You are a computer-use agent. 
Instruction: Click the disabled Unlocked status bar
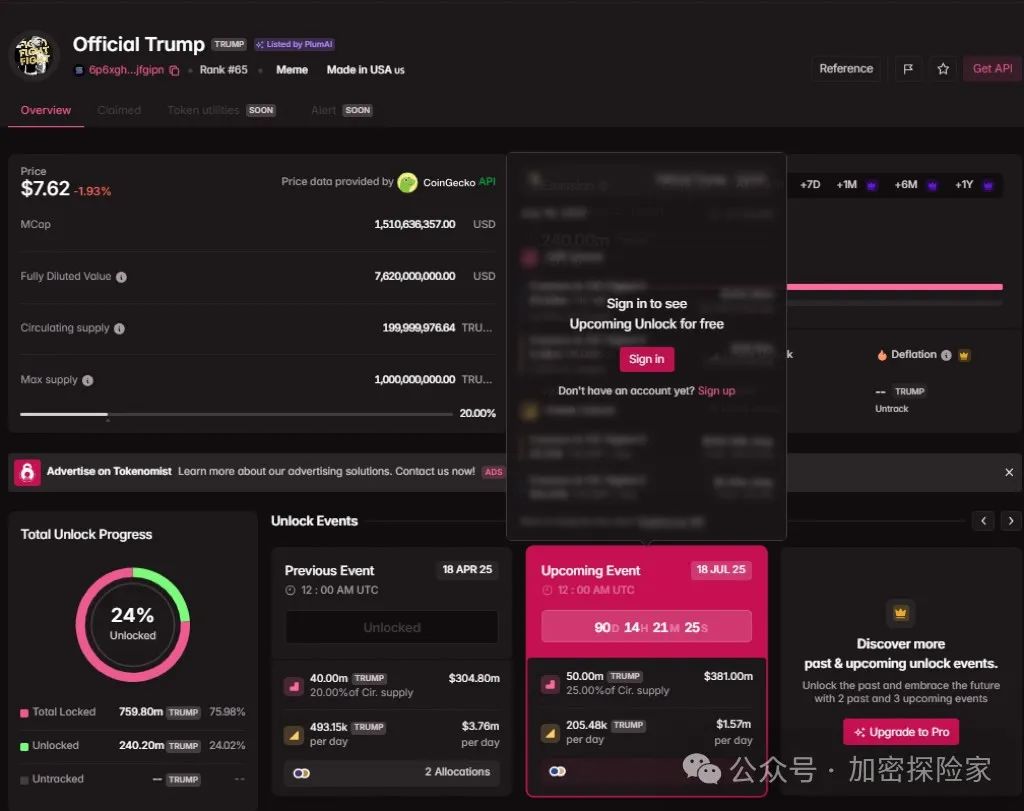pos(392,627)
